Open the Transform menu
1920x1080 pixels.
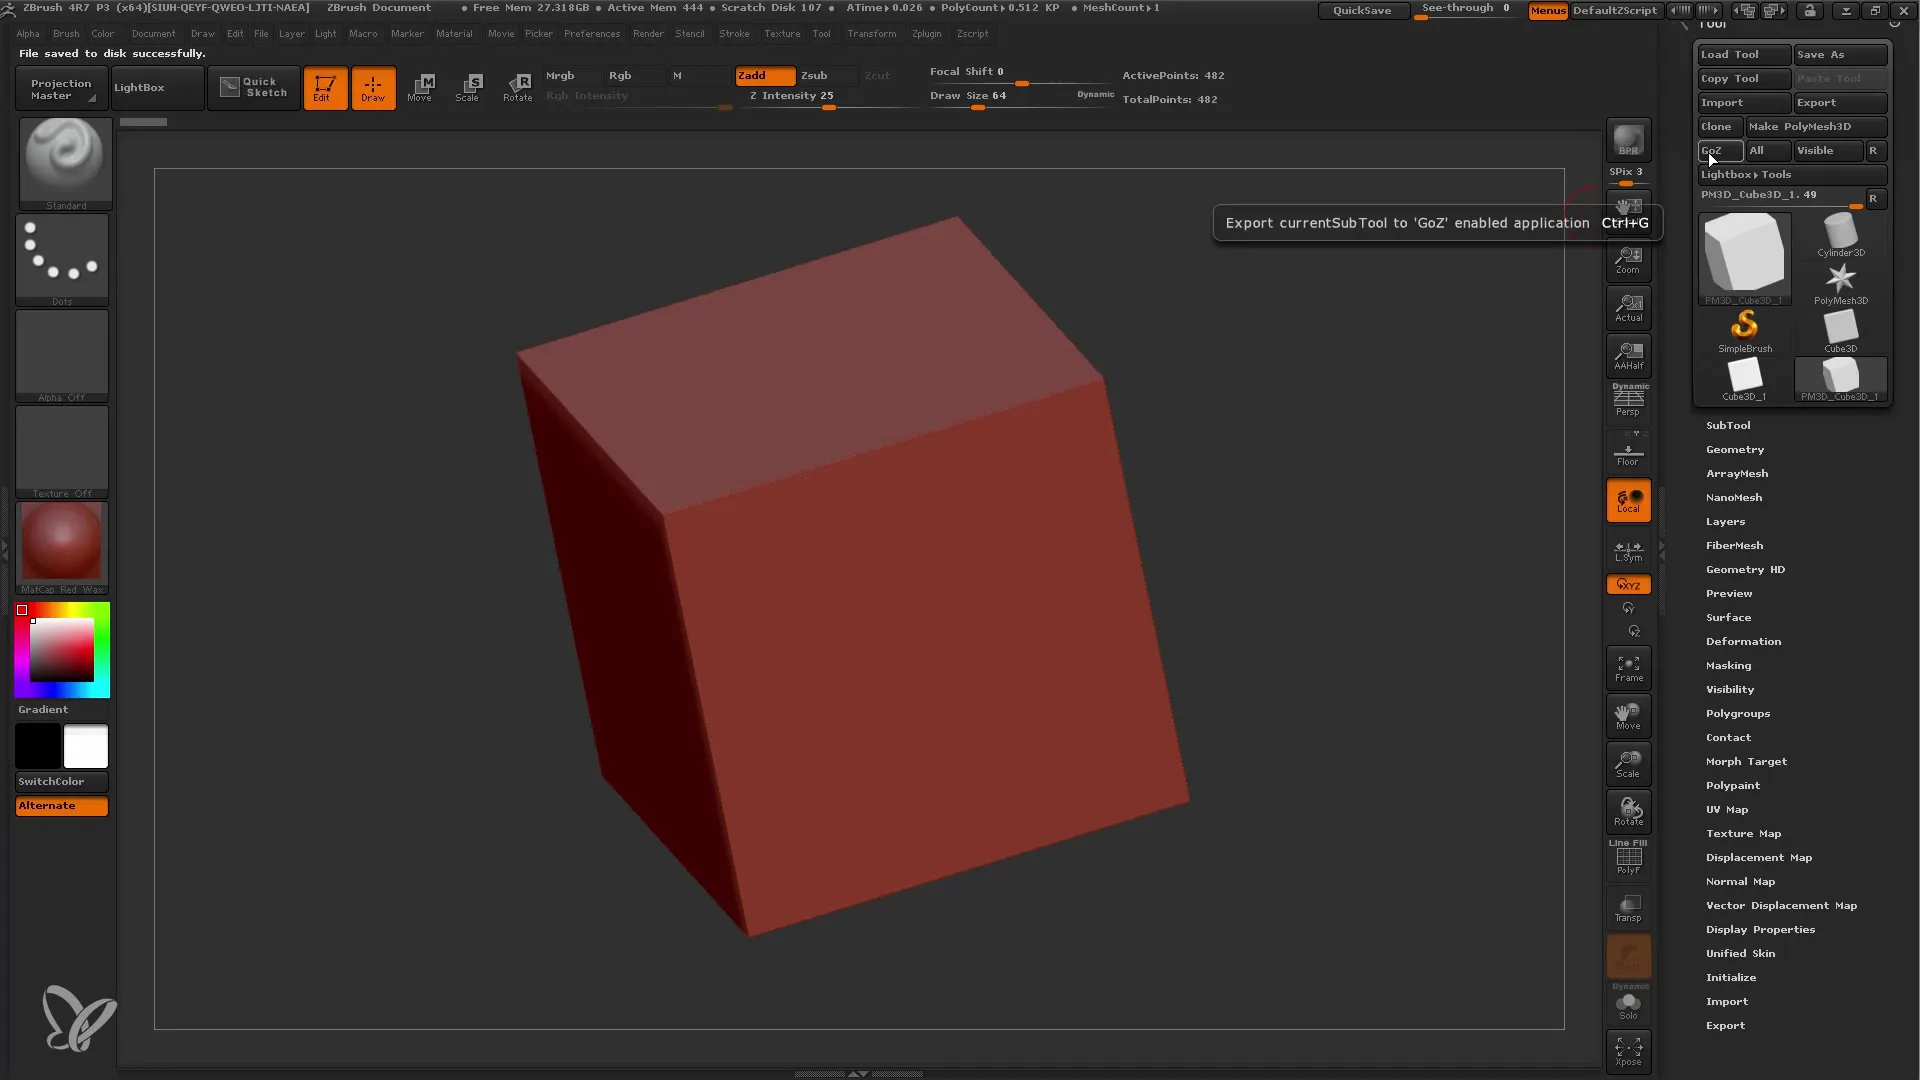(x=872, y=34)
